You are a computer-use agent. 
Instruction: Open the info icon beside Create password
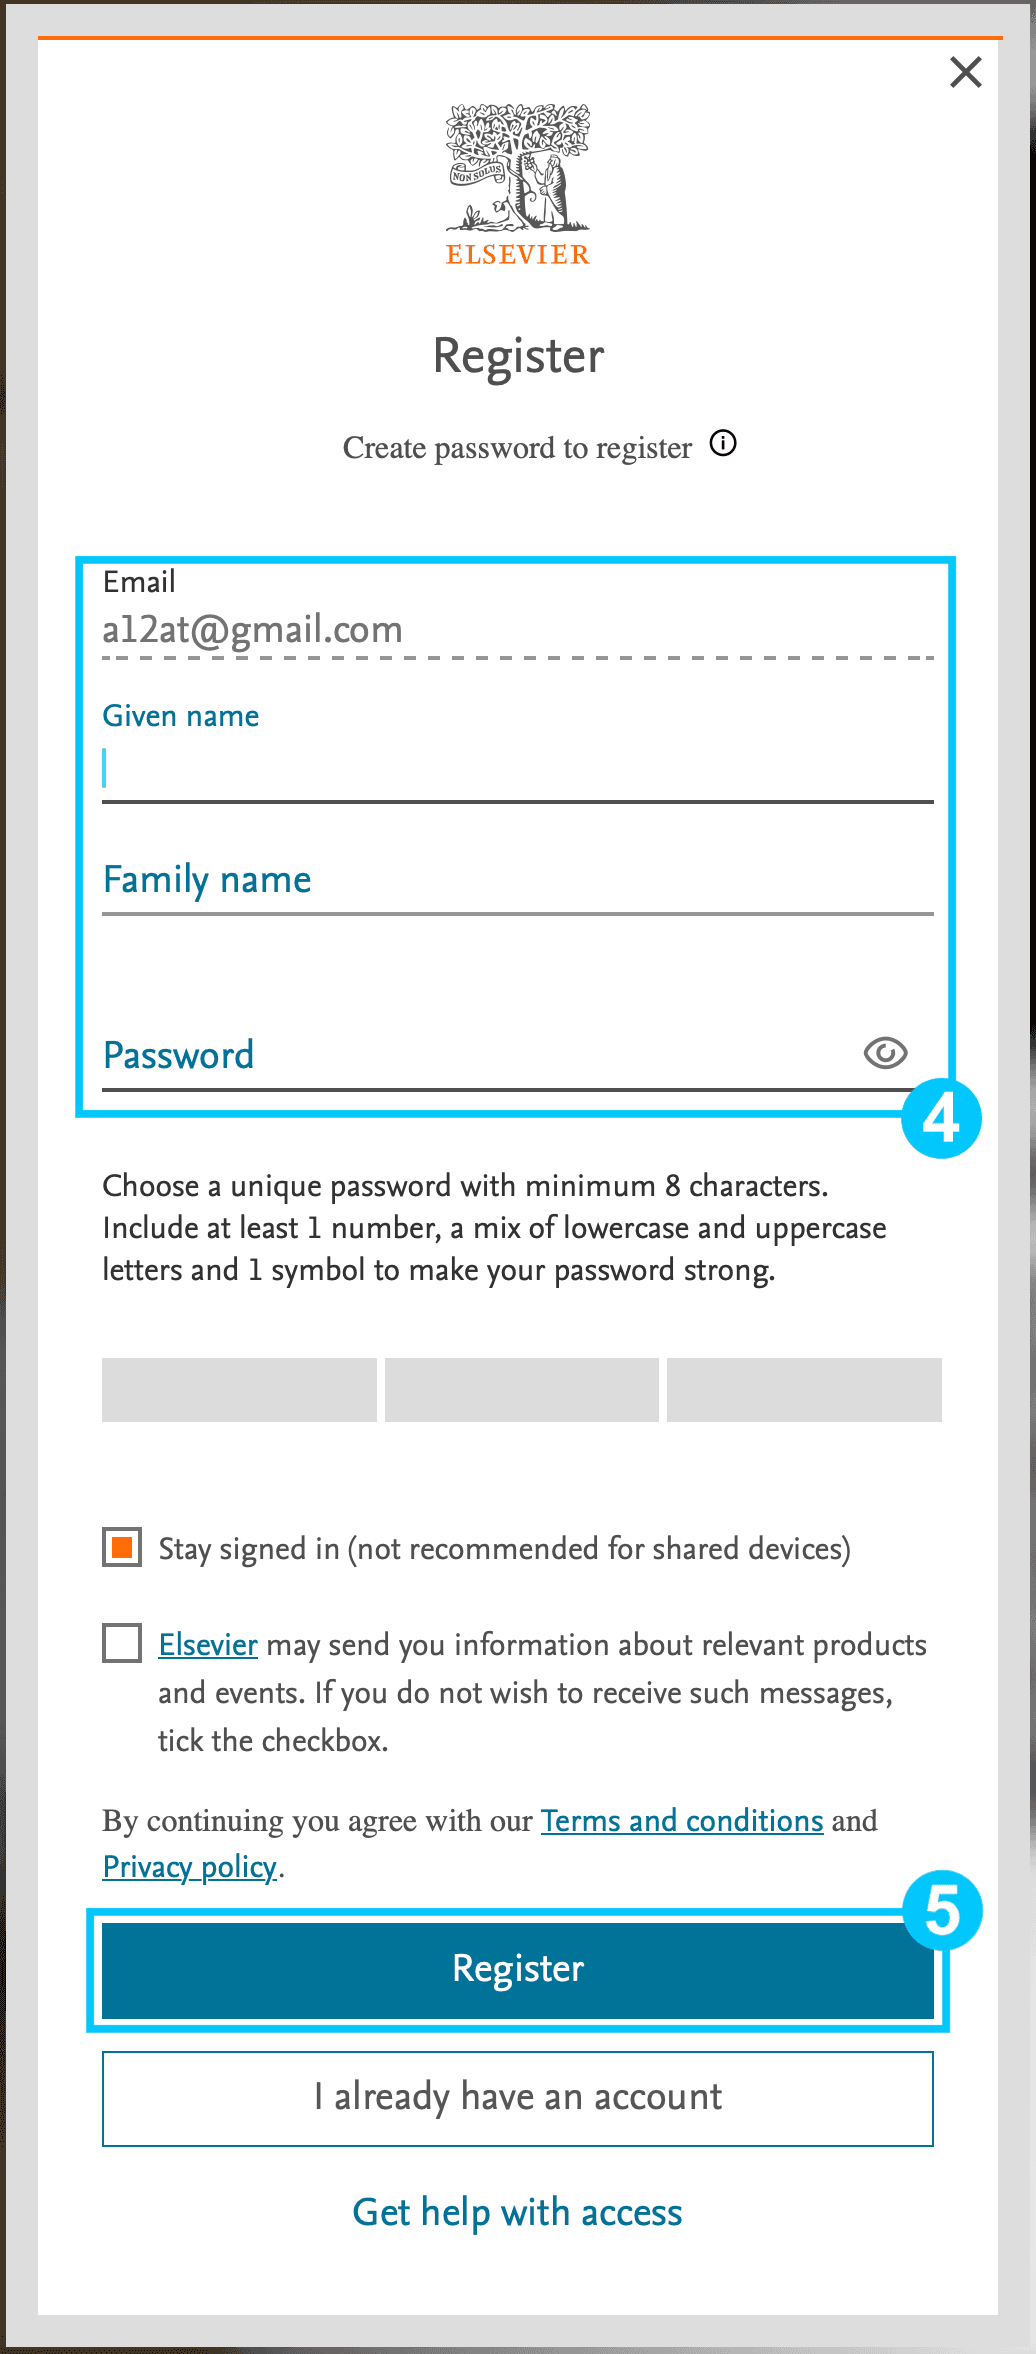(x=723, y=443)
